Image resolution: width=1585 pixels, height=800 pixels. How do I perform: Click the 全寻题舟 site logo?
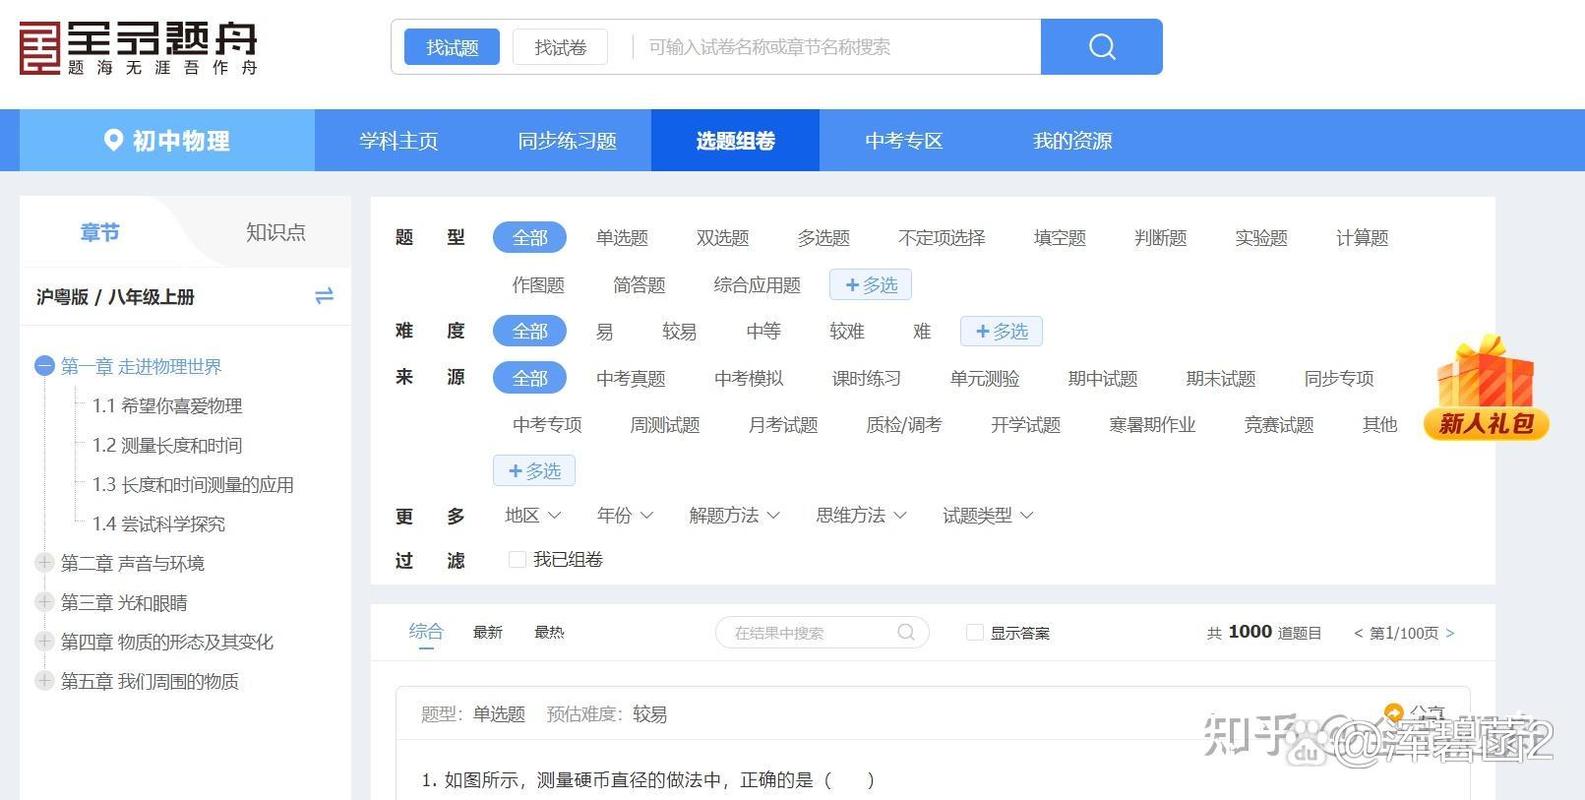pyautogui.click(x=139, y=49)
